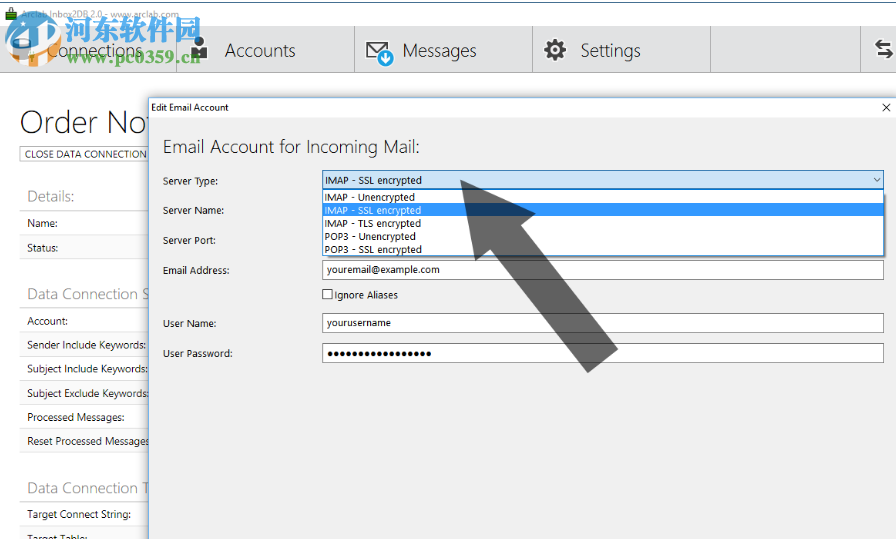
Task: Click the User Name input field
Action: (603, 323)
